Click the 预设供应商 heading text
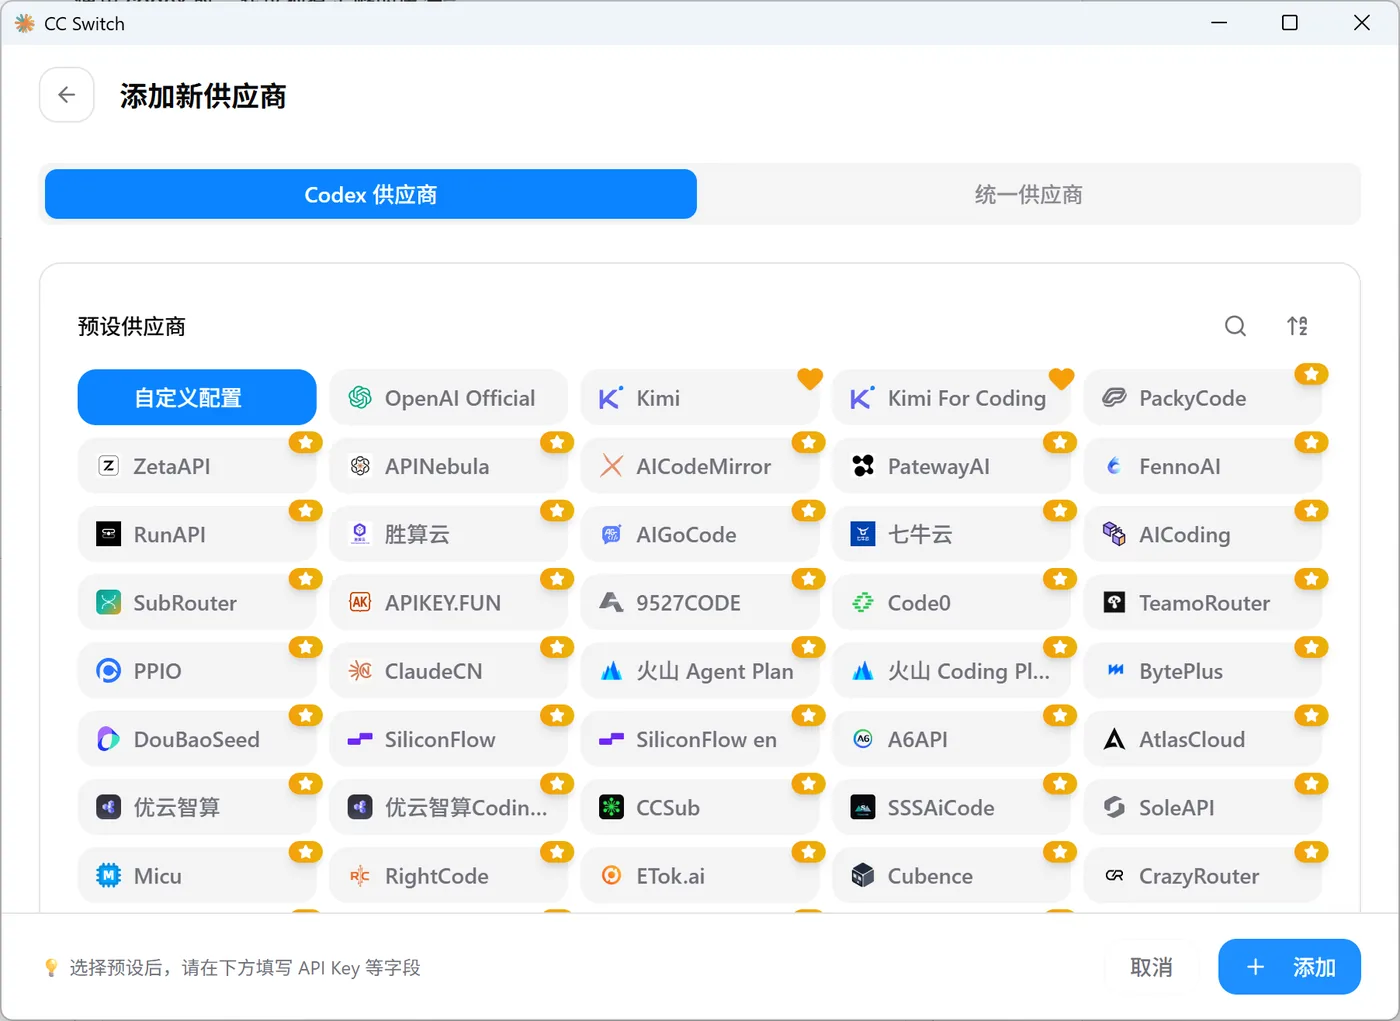This screenshot has height=1021, width=1400. click(132, 327)
